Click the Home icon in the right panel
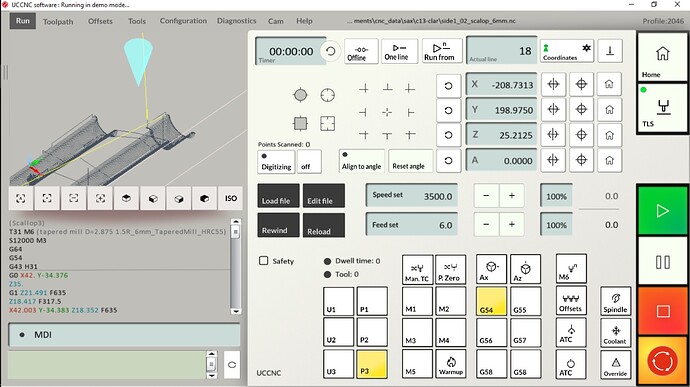 662,57
